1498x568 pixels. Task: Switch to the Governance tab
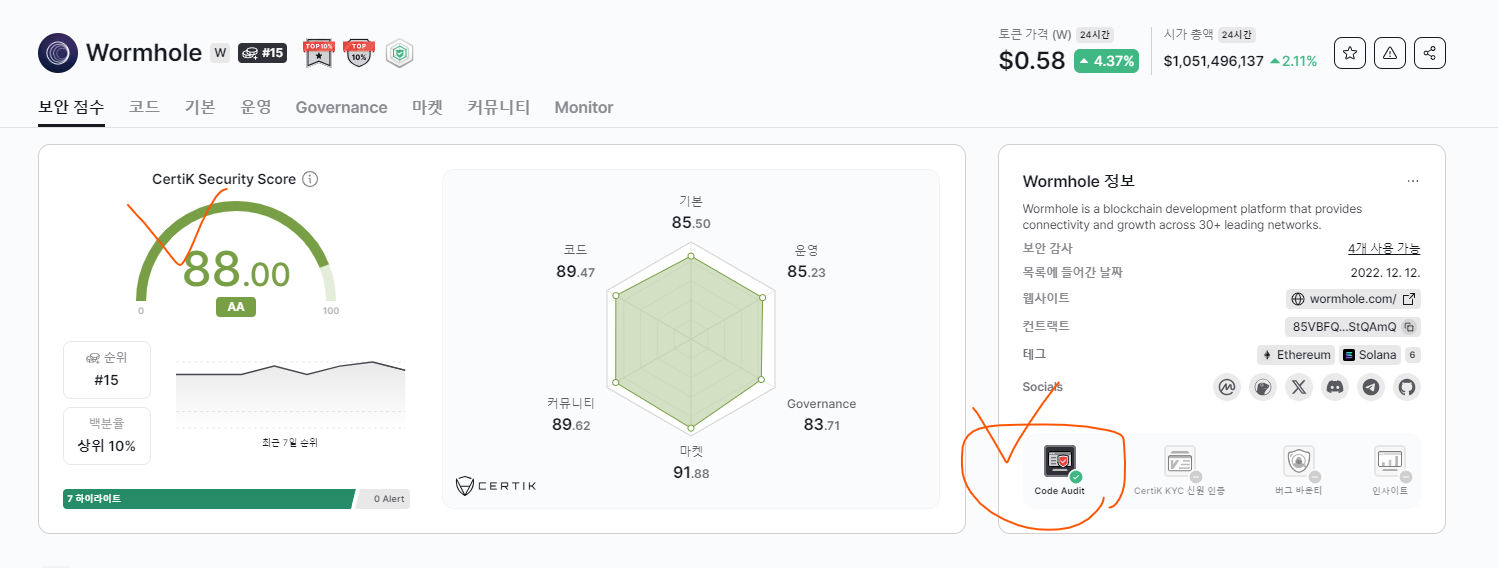[x=341, y=107]
